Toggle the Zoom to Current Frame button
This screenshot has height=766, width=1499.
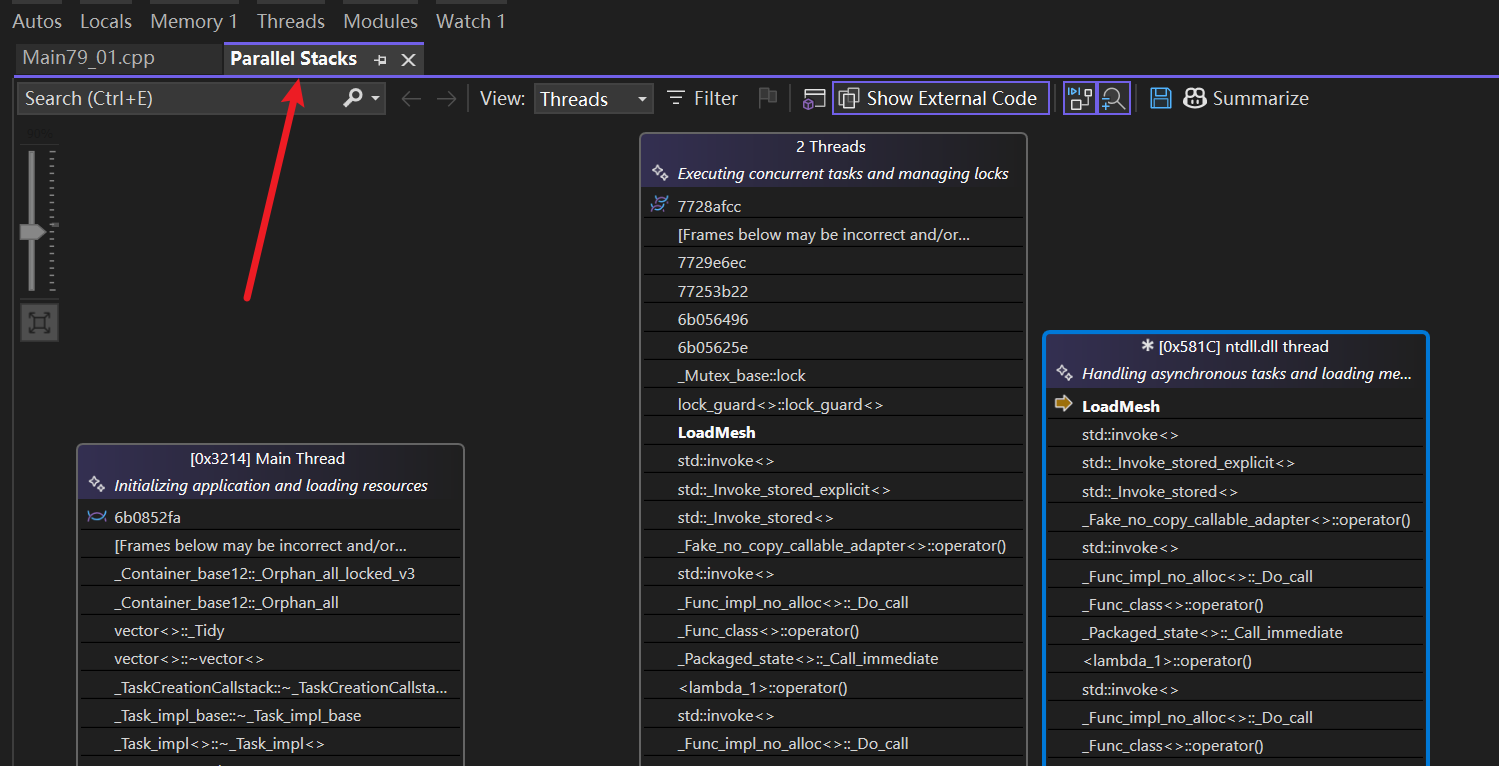1113,98
